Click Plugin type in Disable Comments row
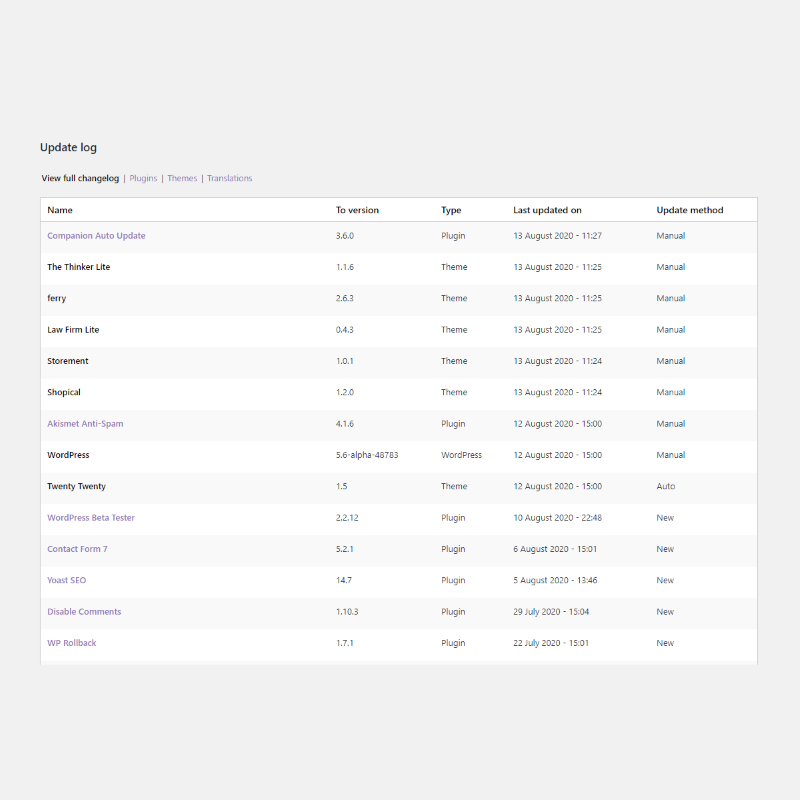The height and width of the screenshot is (800, 800). 453,612
